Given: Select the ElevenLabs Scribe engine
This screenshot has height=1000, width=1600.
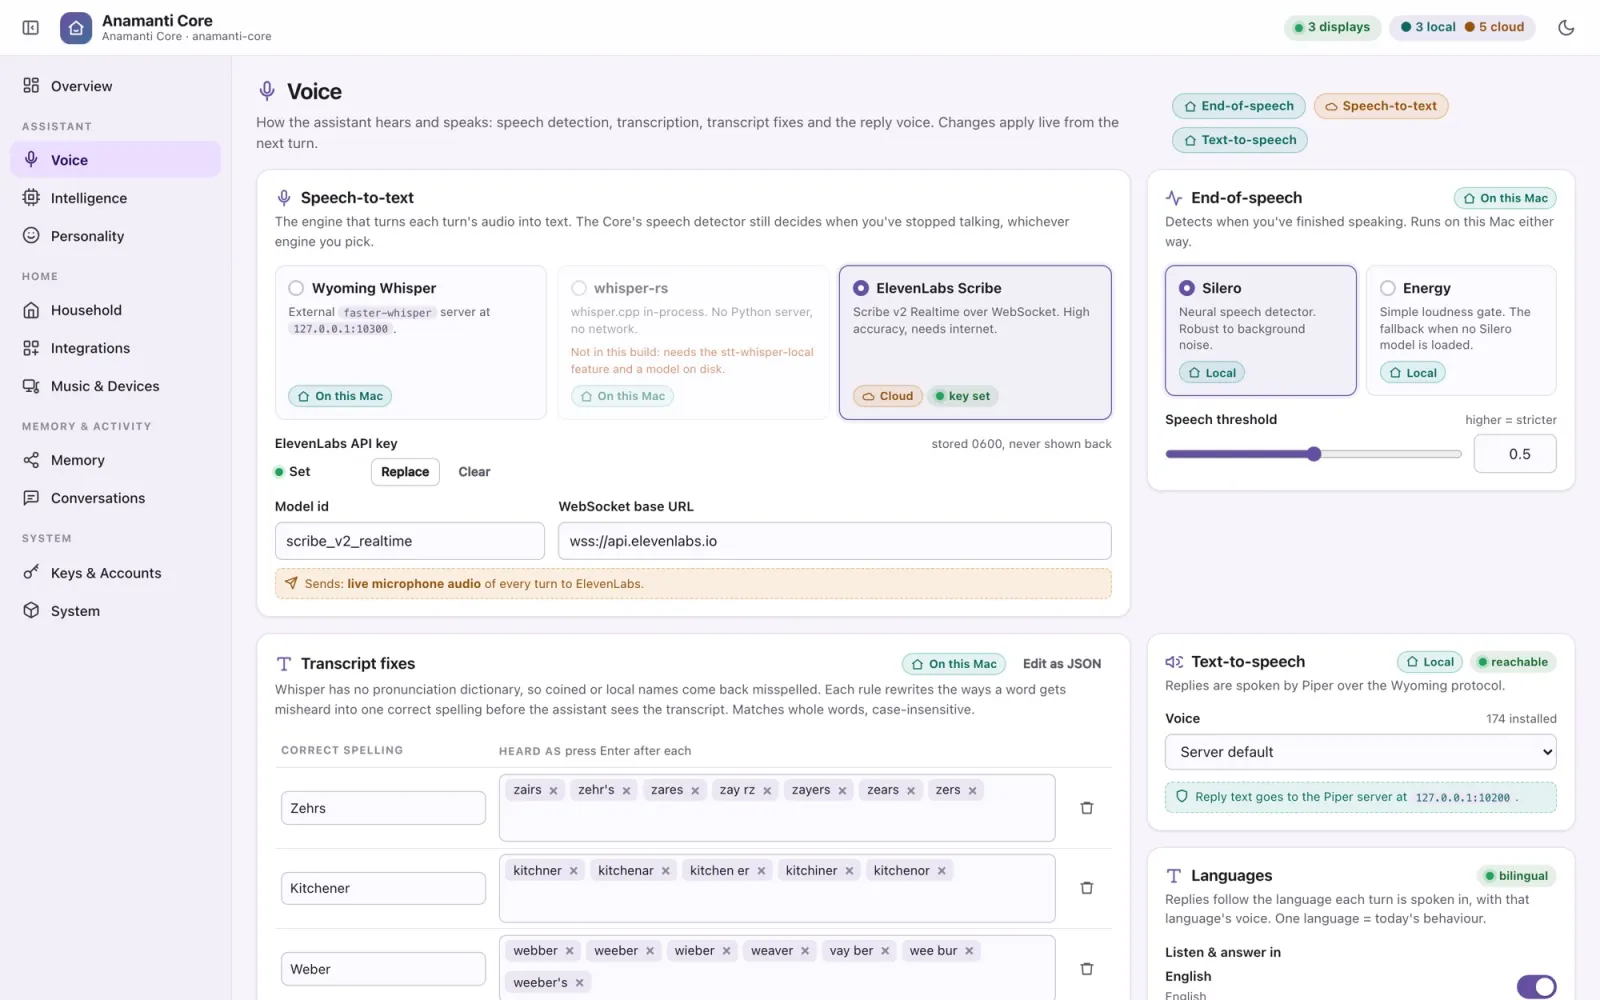Looking at the screenshot, I should pos(975,342).
